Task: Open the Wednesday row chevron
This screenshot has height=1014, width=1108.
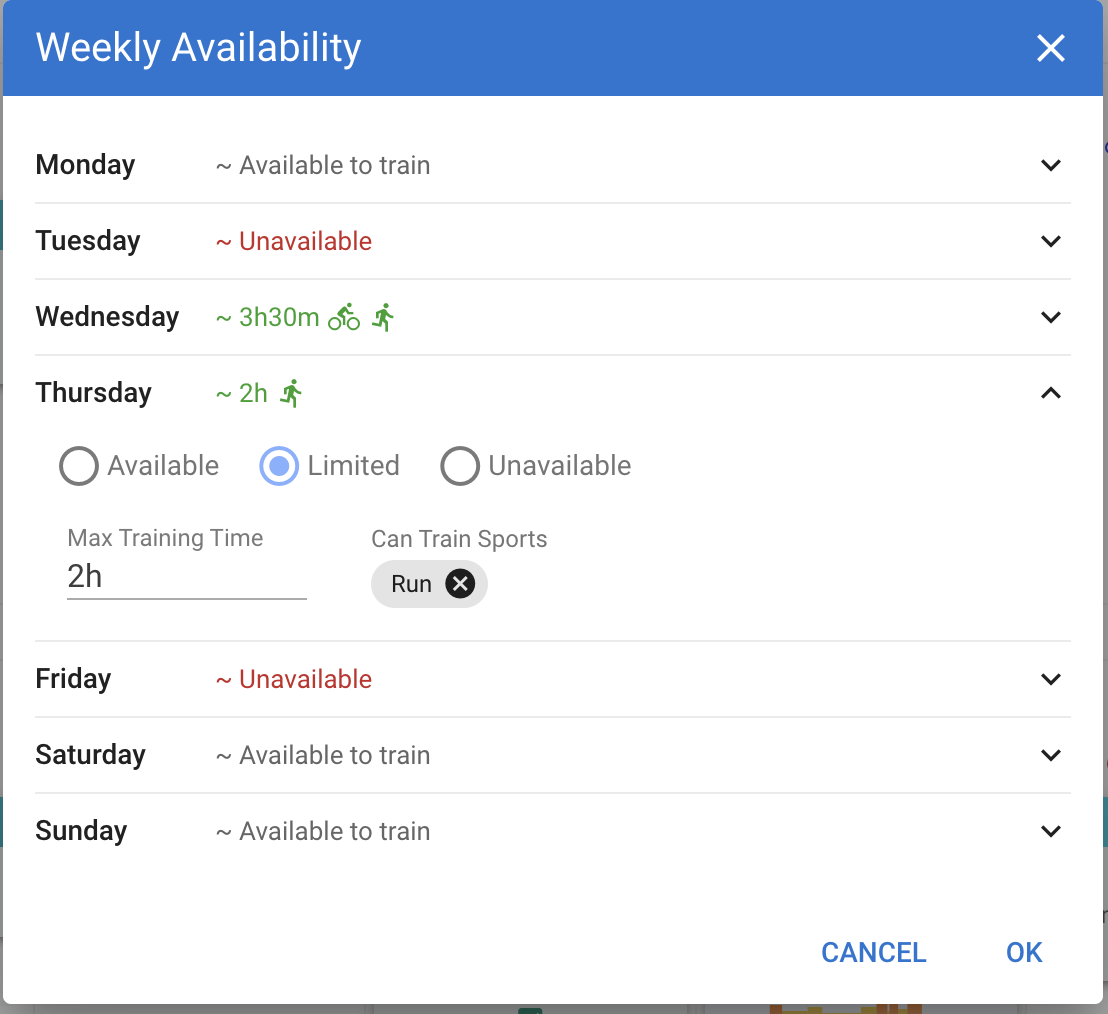Action: tap(1050, 317)
